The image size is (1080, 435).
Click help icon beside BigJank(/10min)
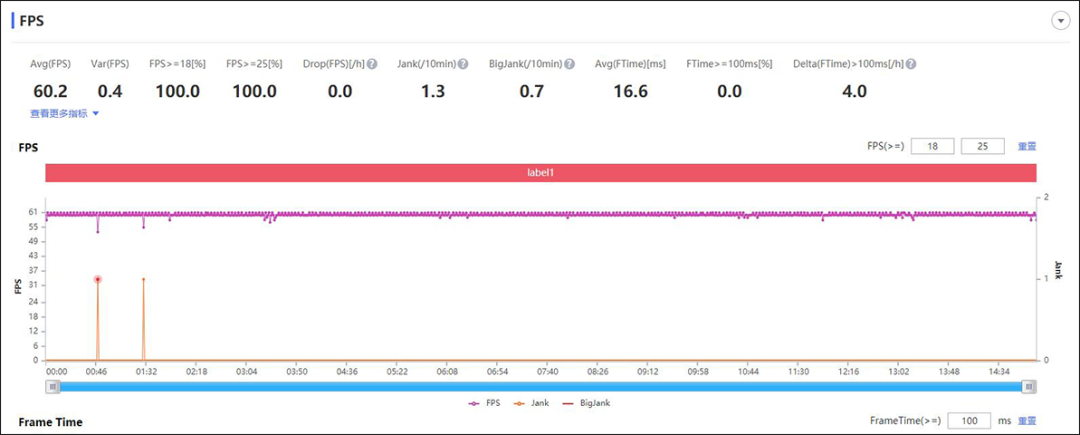point(569,64)
